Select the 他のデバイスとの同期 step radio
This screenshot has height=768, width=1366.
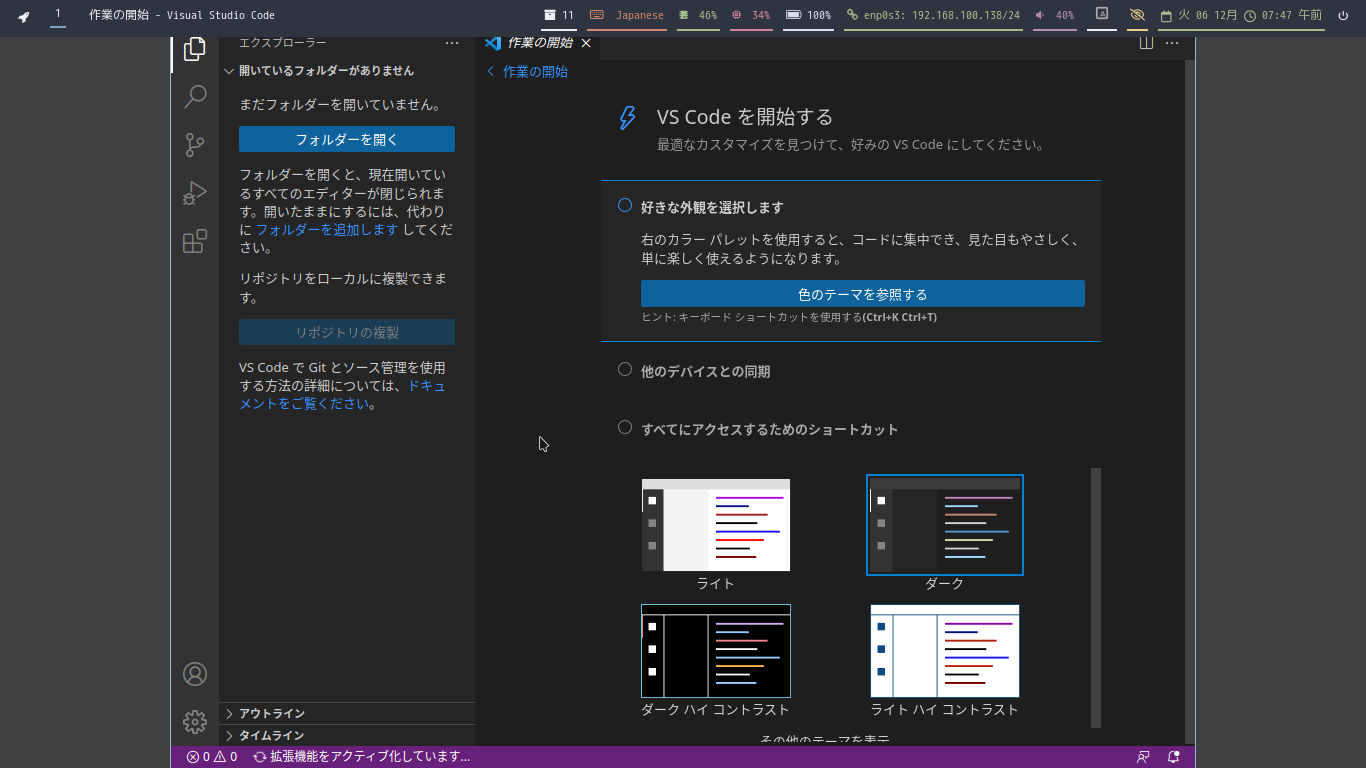tap(625, 369)
